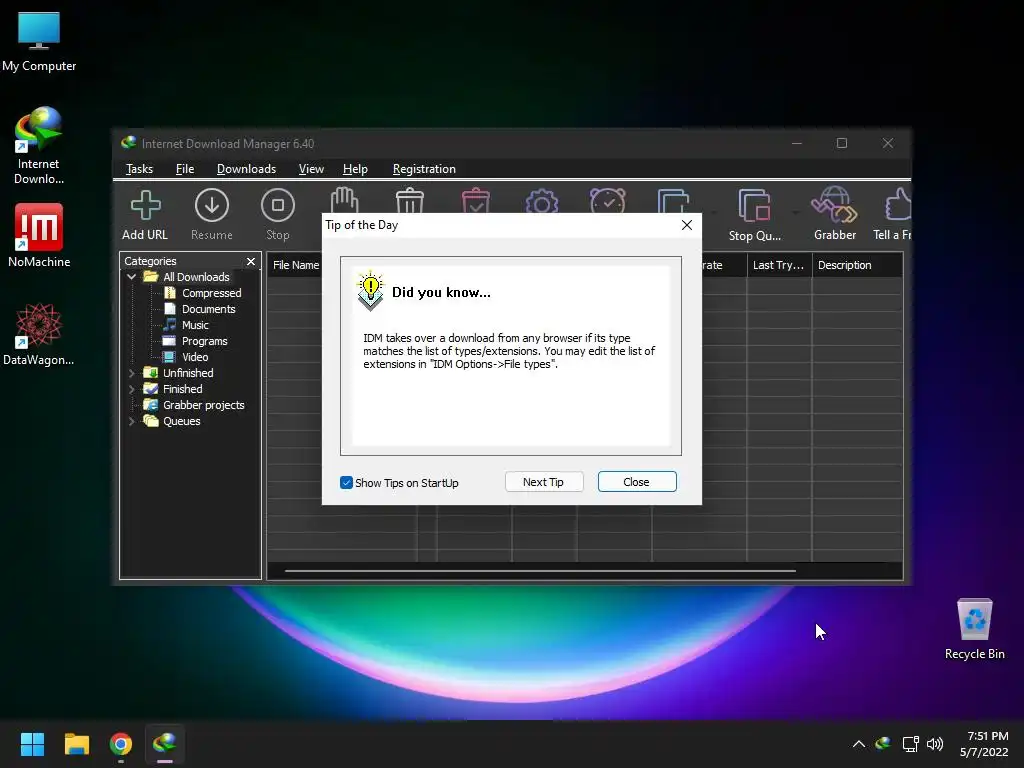Click the IDM icon in the taskbar
Image resolution: width=1024 pixels, height=768 pixels.
click(x=165, y=744)
